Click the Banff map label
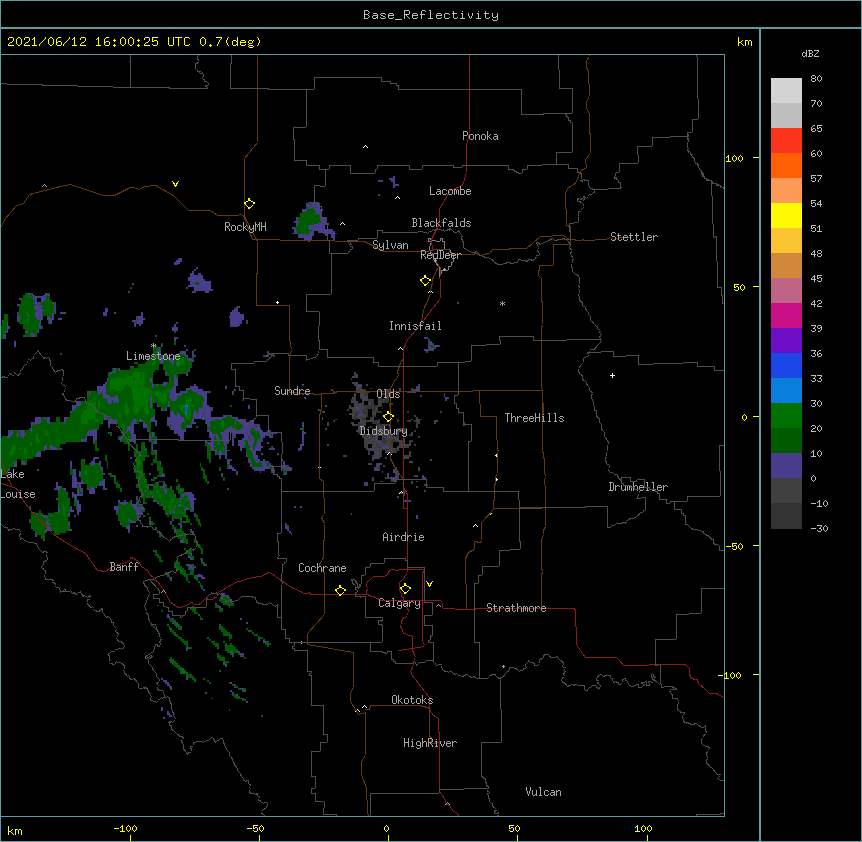 [124, 567]
